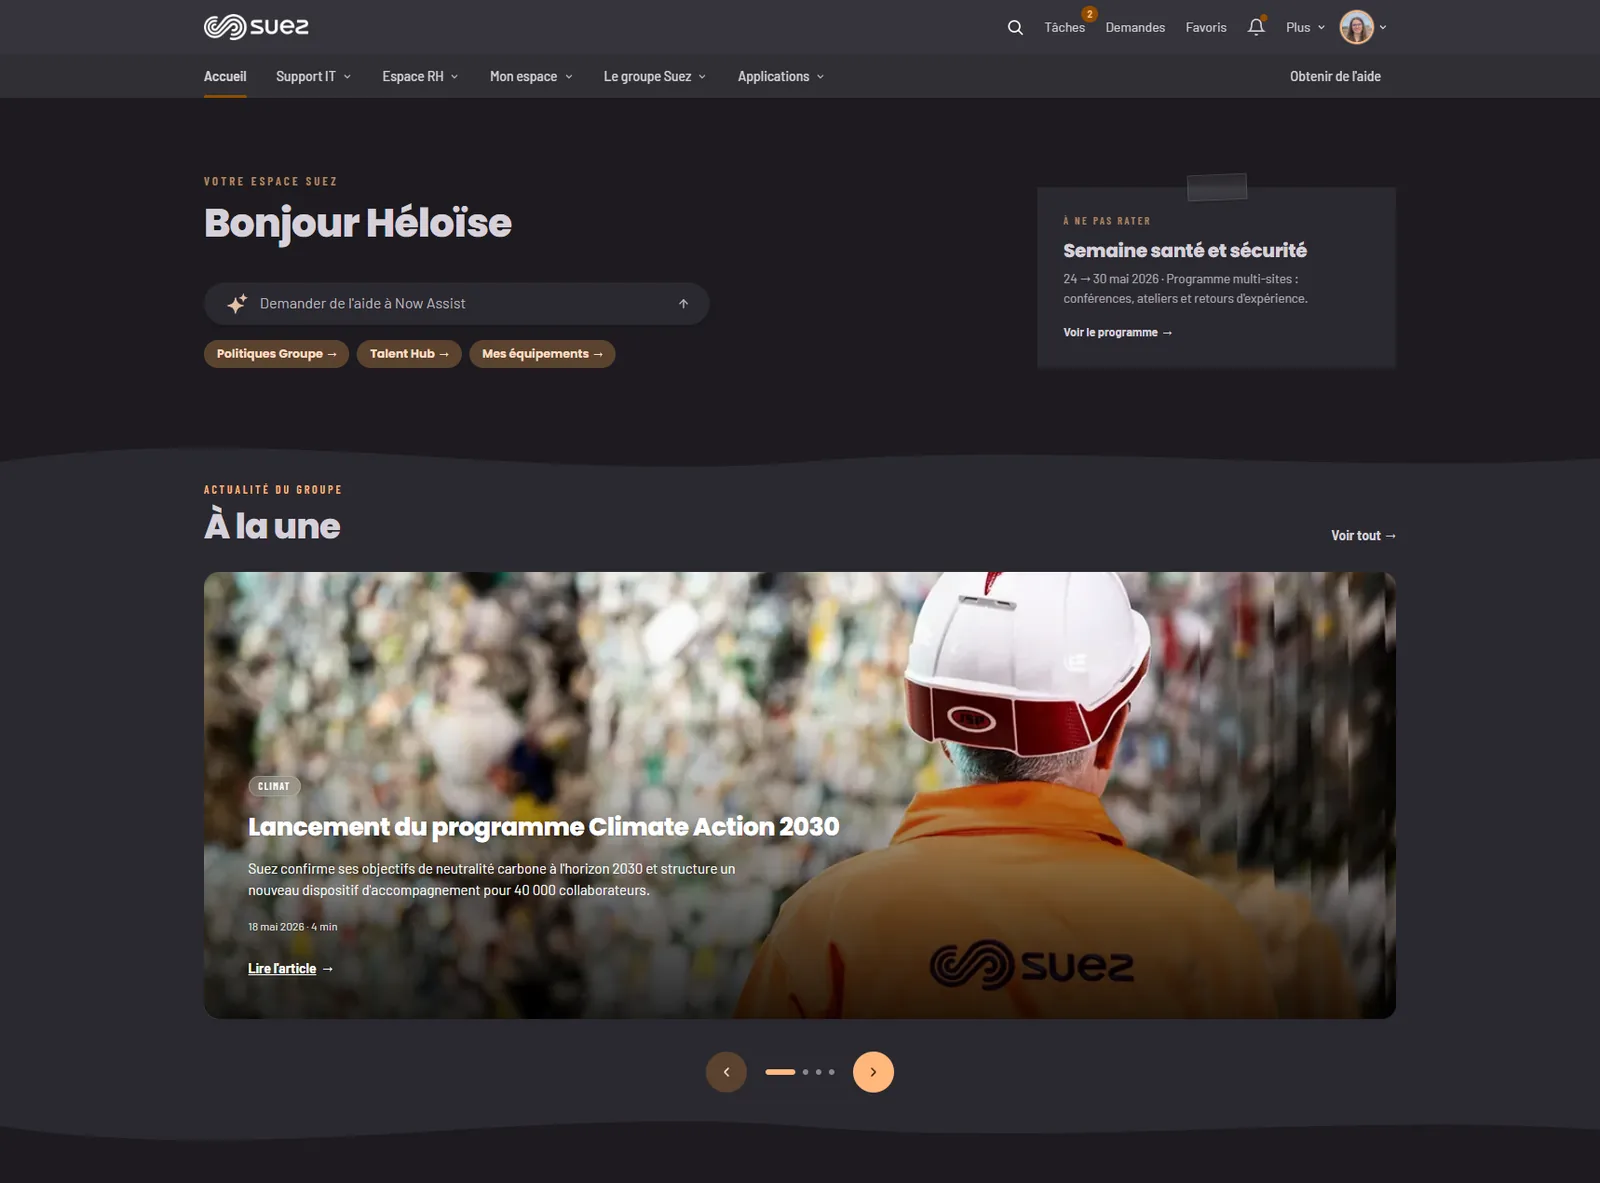Click the Talent Hub shortcut pill
The image size is (1600, 1183).
tap(409, 354)
